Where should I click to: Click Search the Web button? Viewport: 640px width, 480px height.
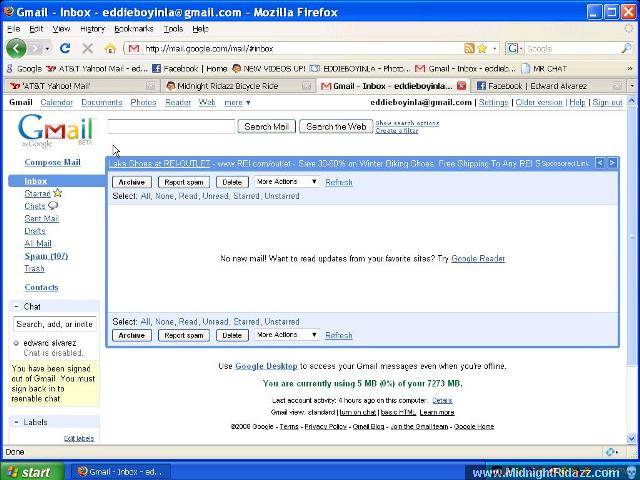click(x=336, y=127)
